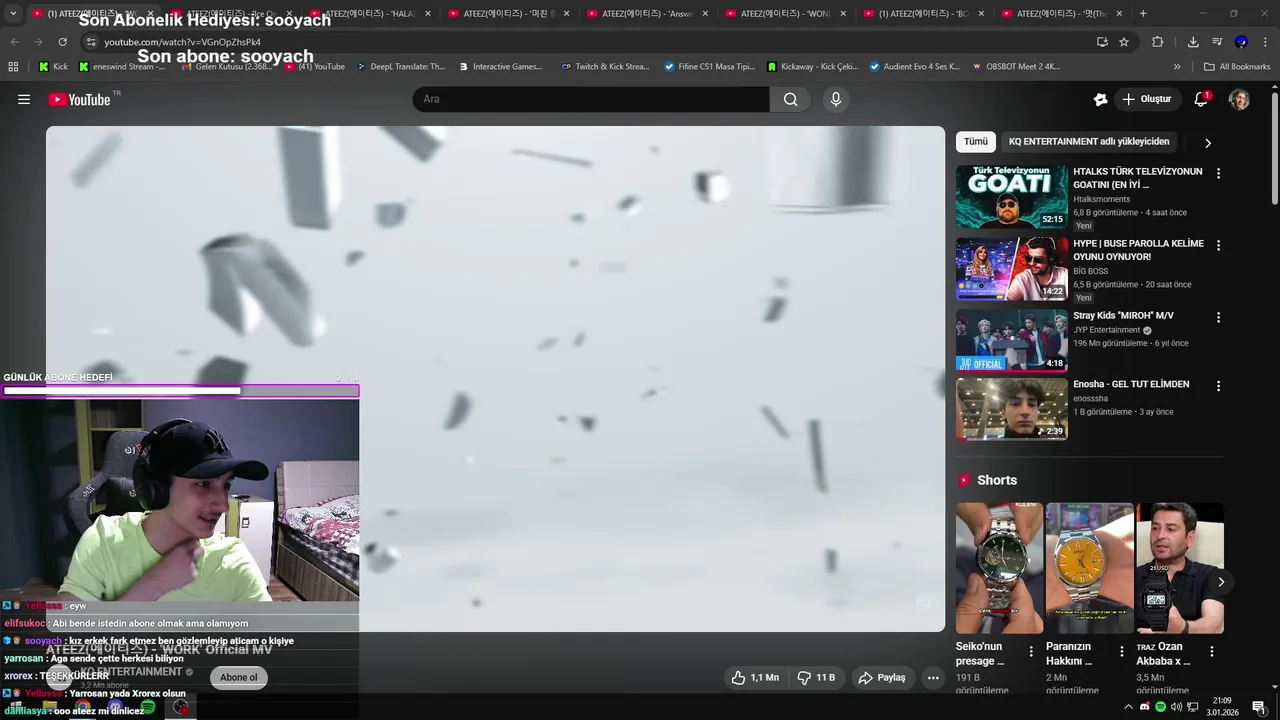Open HYPE Buse Parolla video thumbnail
This screenshot has height=720, width=1280.
click(x=1011, y=269)
